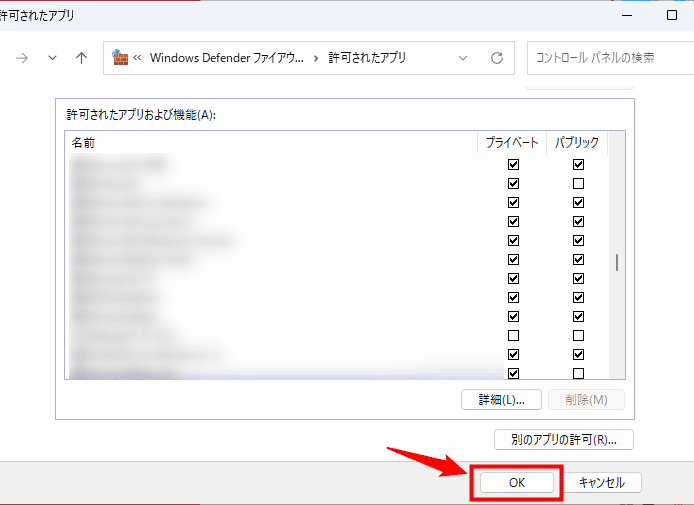Check the only unchecked プライベート checkbox
The width and height of the screenshot is (694, 505).
[513, 335]
